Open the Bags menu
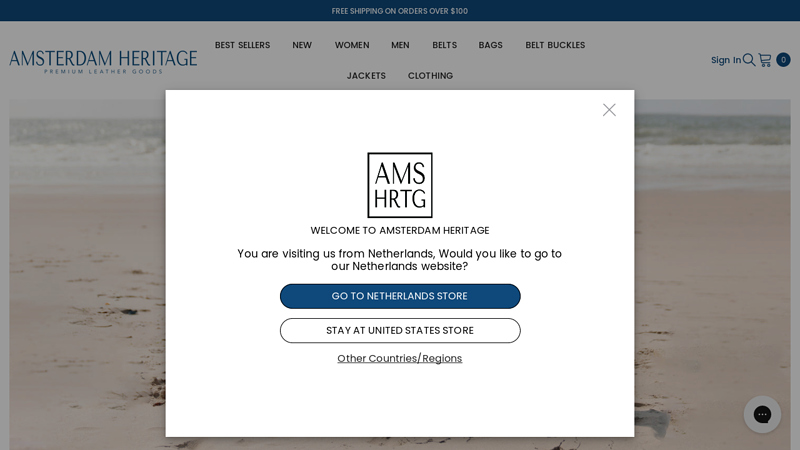The width and height of the screenshot is (800, 450). point(490,45)
